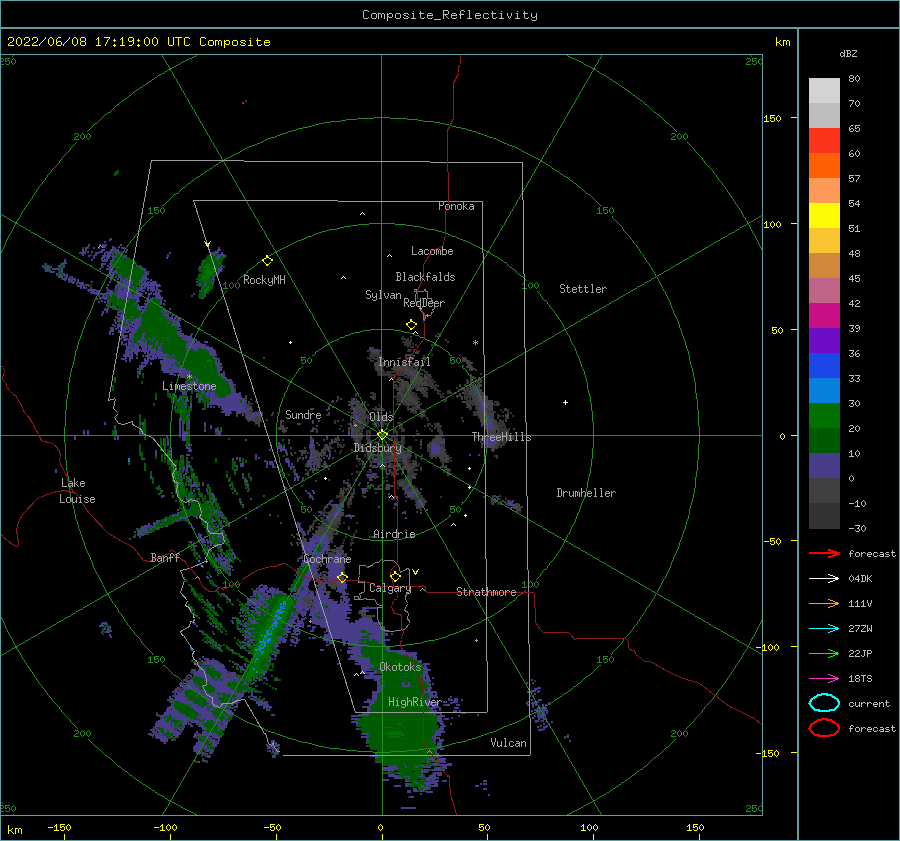The image size is (900, 841).
Task: Click the cyan 27ZW arrow icon
Action: coord(824,629)
